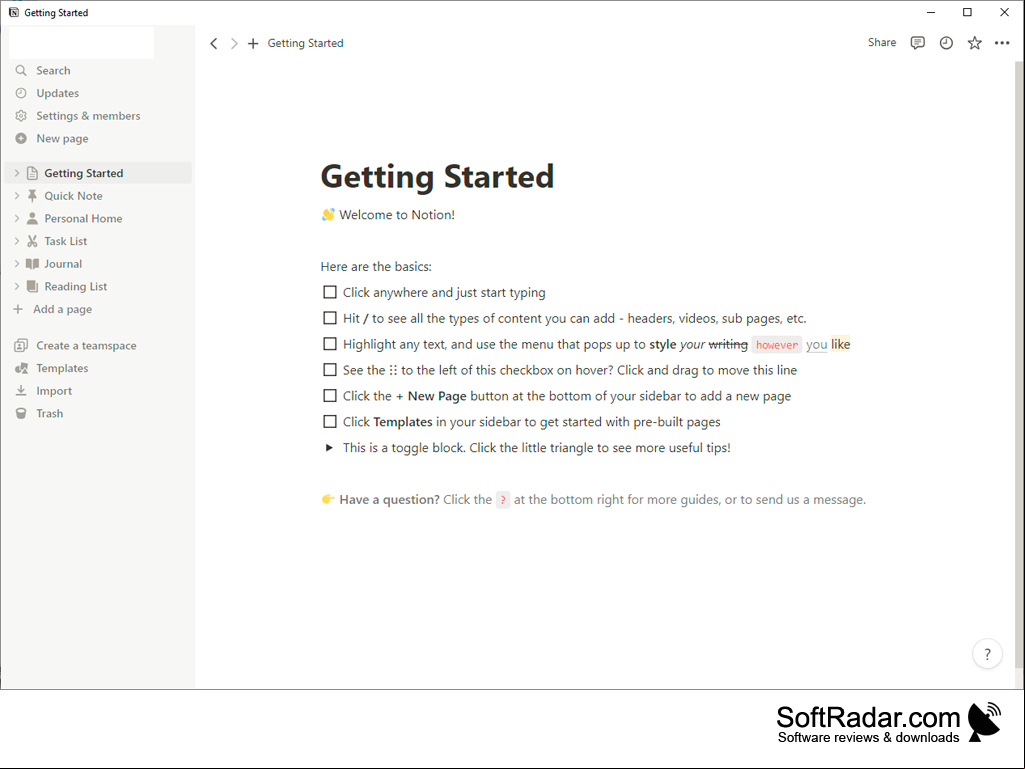Click the Settings gear icon in sidebar
1025x769 pixels.
point(21,116)
